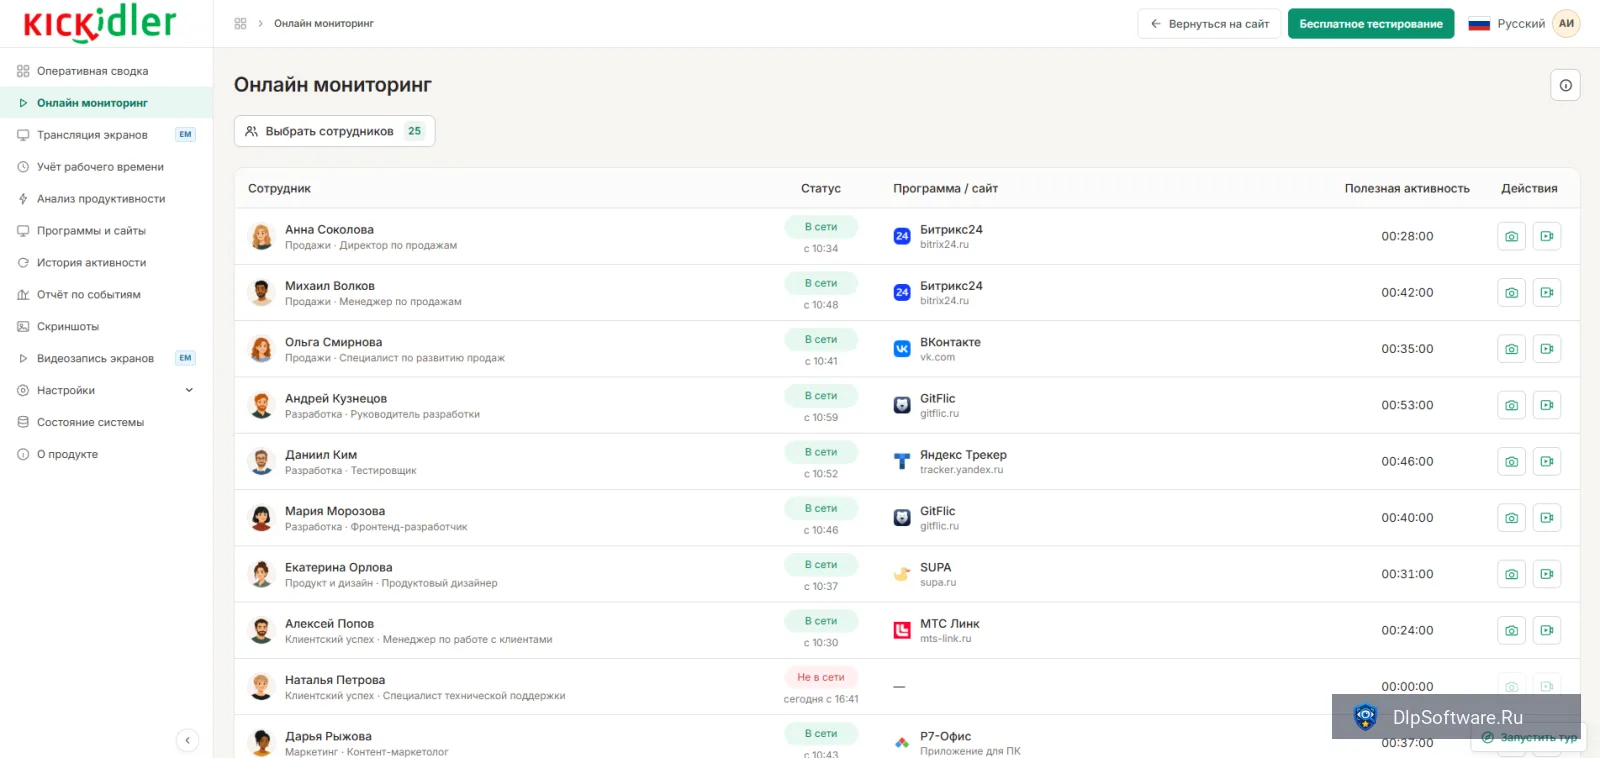Screen dimensions: 1600x758
Task: Start screen recording for Михаил Волков
Action: (x=1547, y=293)
